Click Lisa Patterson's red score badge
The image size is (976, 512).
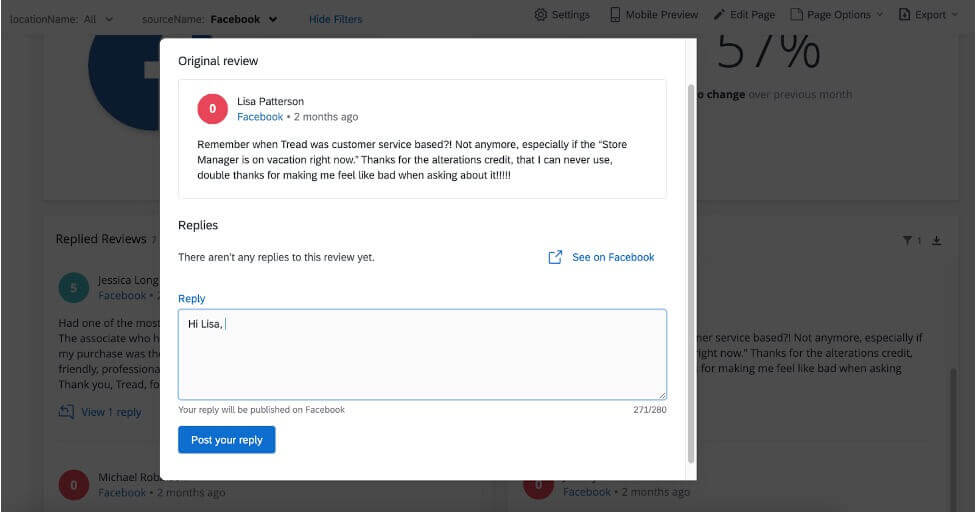(x=212, y=109)
